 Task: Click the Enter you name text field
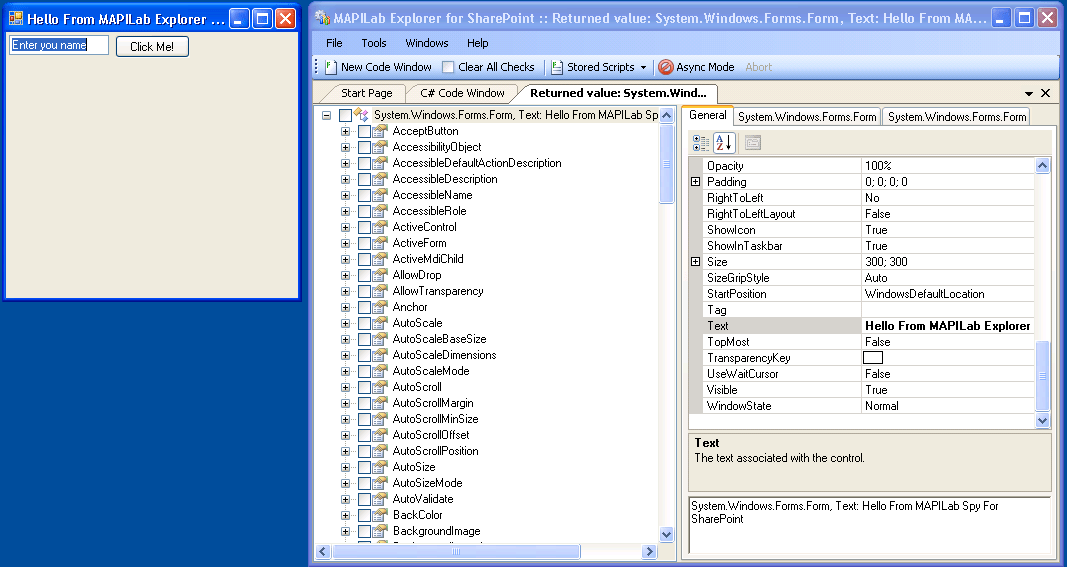59,45
